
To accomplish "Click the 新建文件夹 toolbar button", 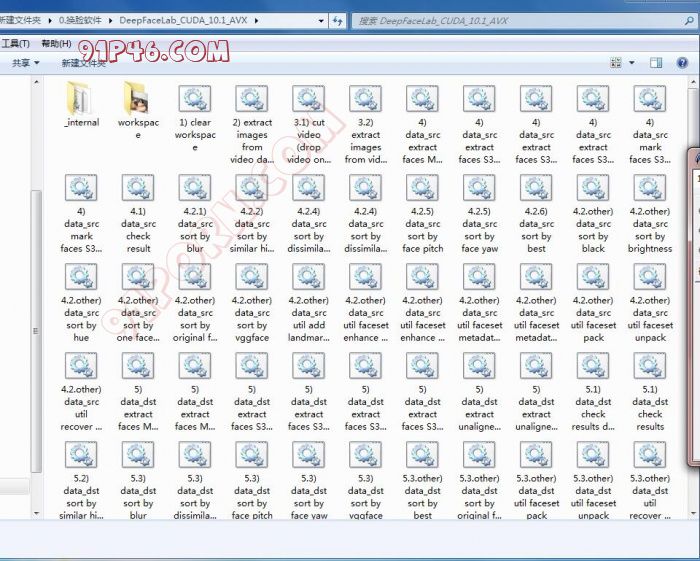I will pos(83,63).
